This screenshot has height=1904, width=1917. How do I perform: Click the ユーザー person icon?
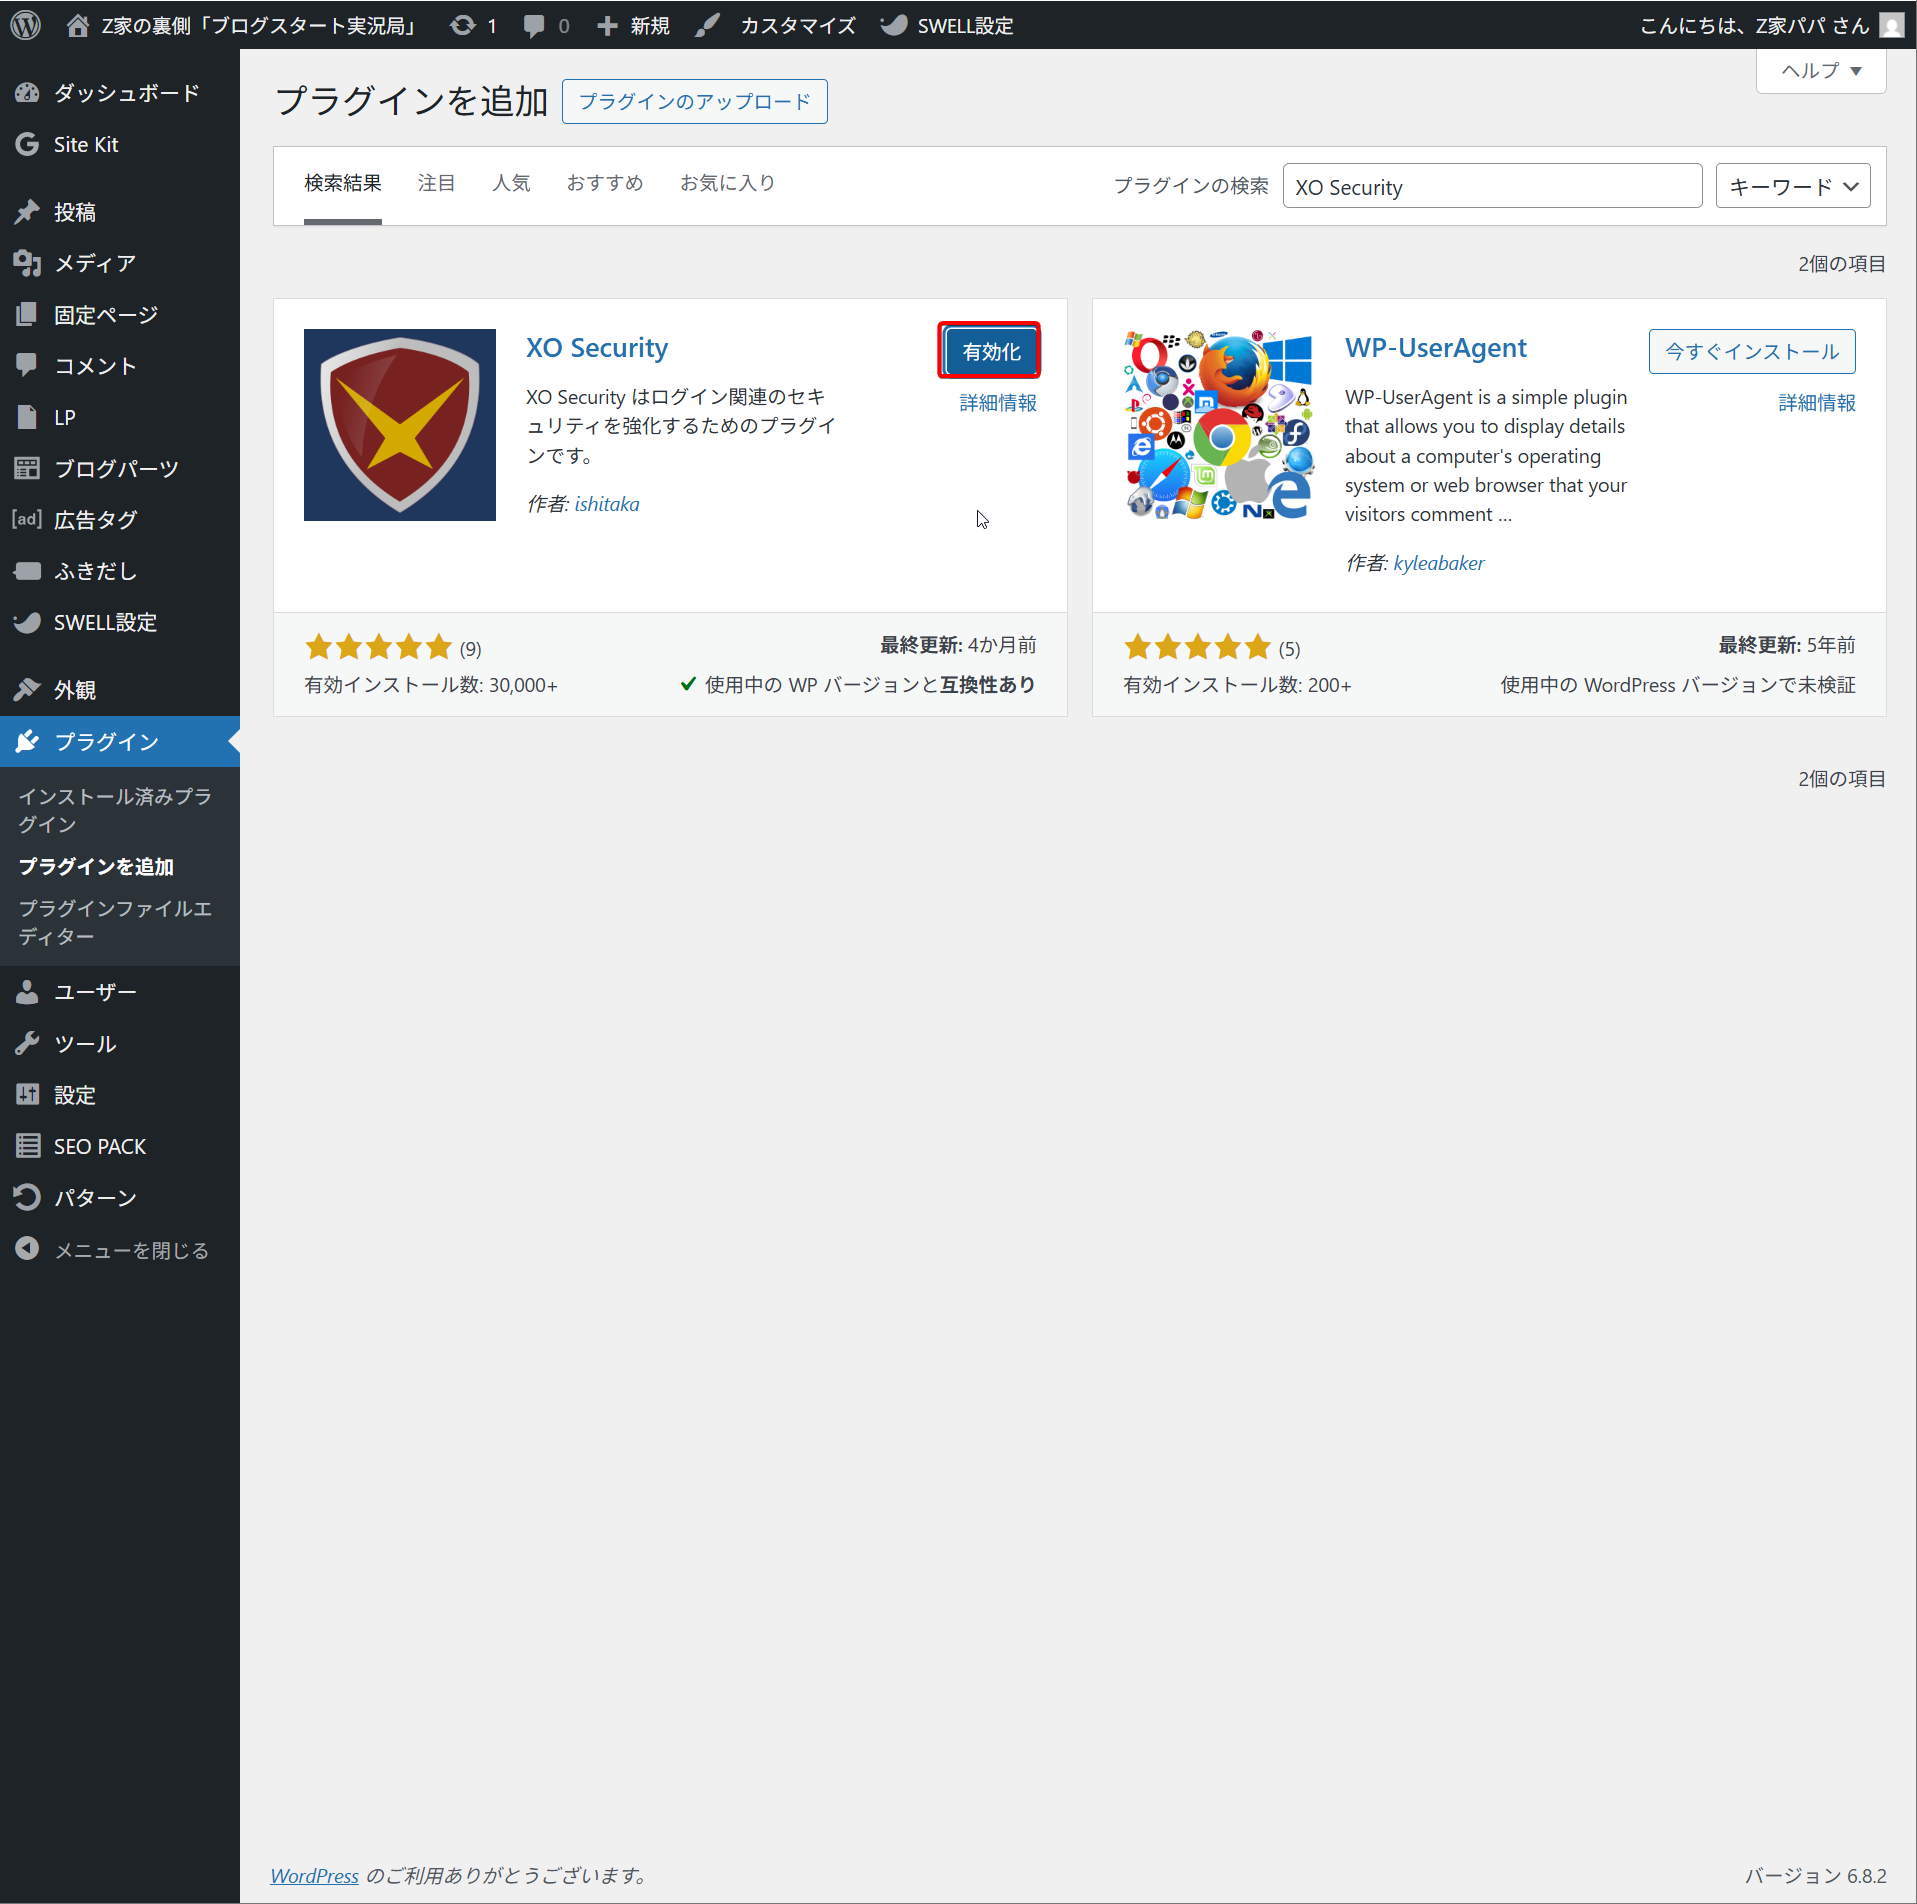[27, 992]
